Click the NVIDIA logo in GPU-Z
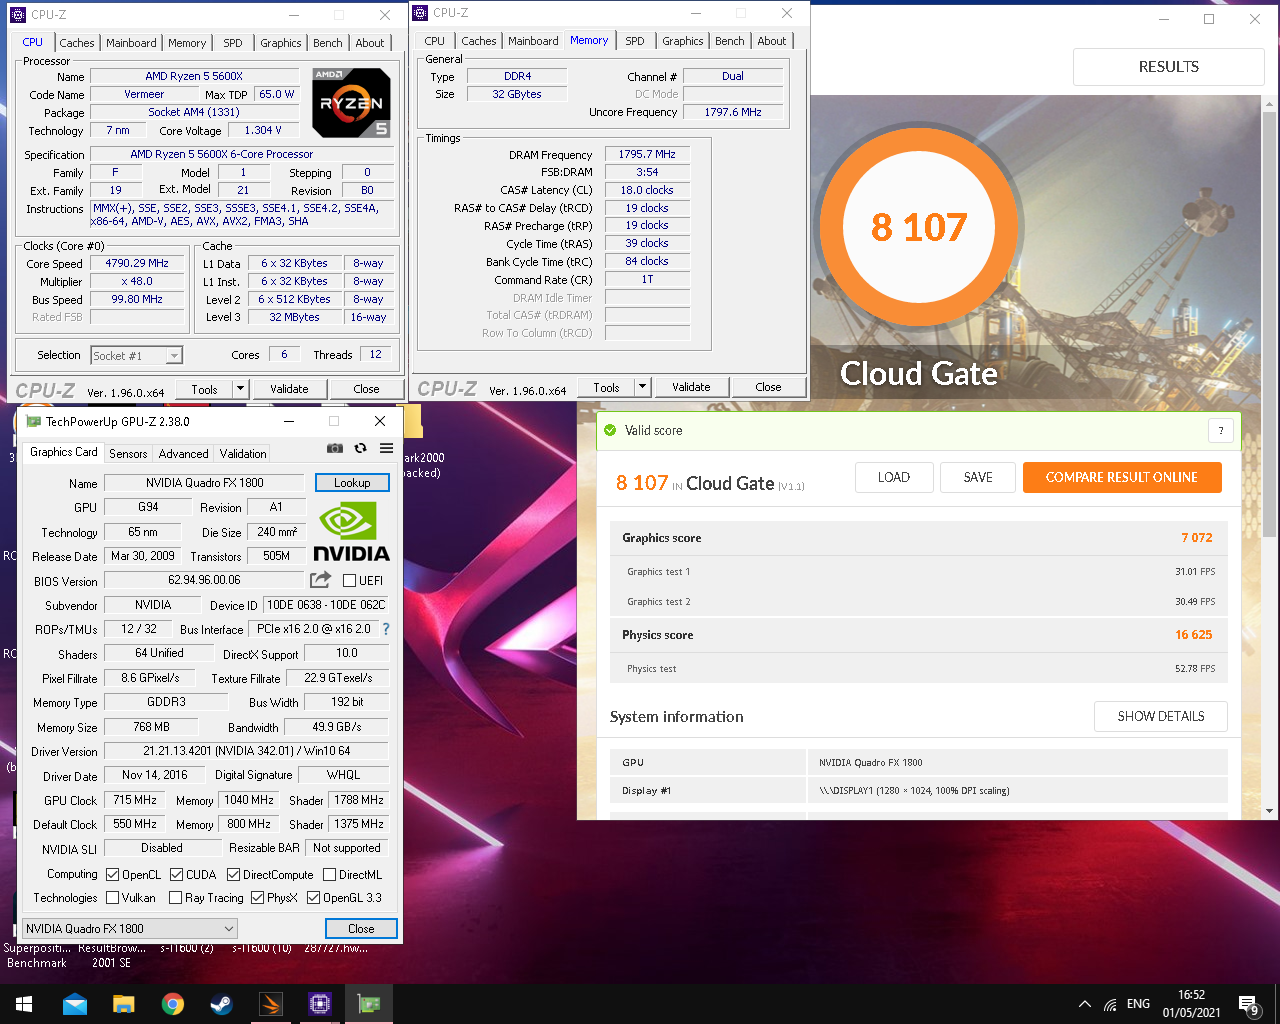Viewport: 1280px width, 1024px height. tap(351, 532)
